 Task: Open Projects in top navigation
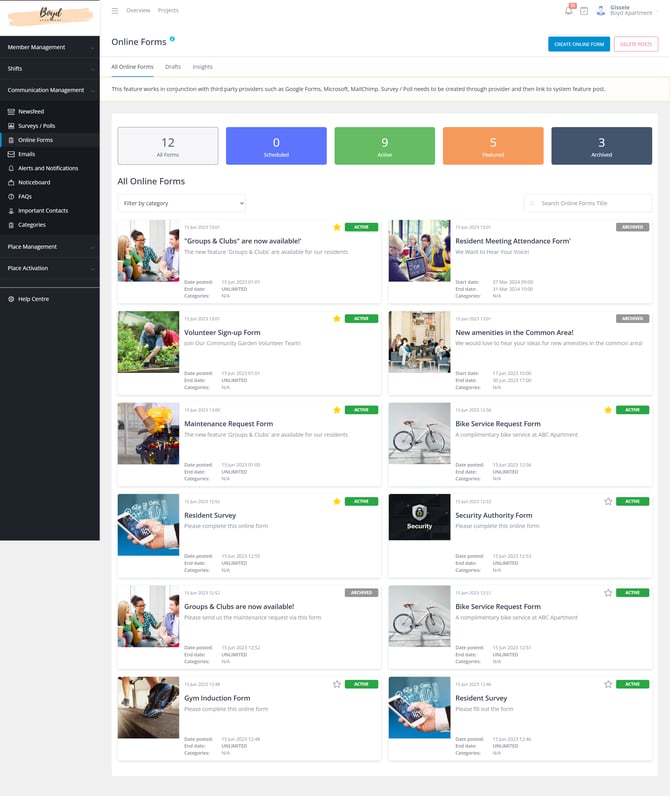pos(168,10)
